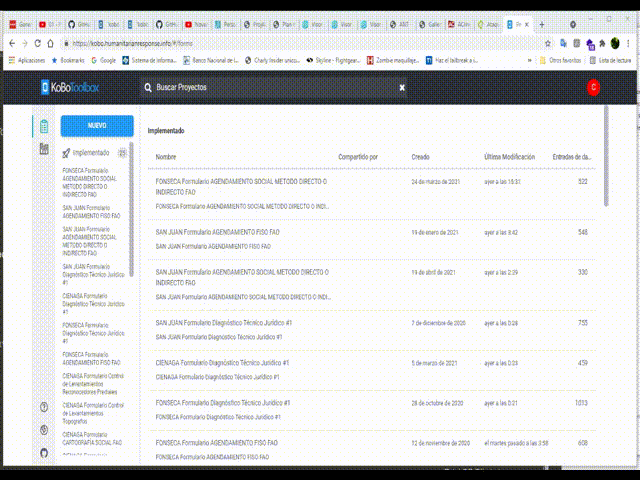Sort by Última Modificación column header
The width and height of the screenshot is (640, 480).
(x=509, y=157)
